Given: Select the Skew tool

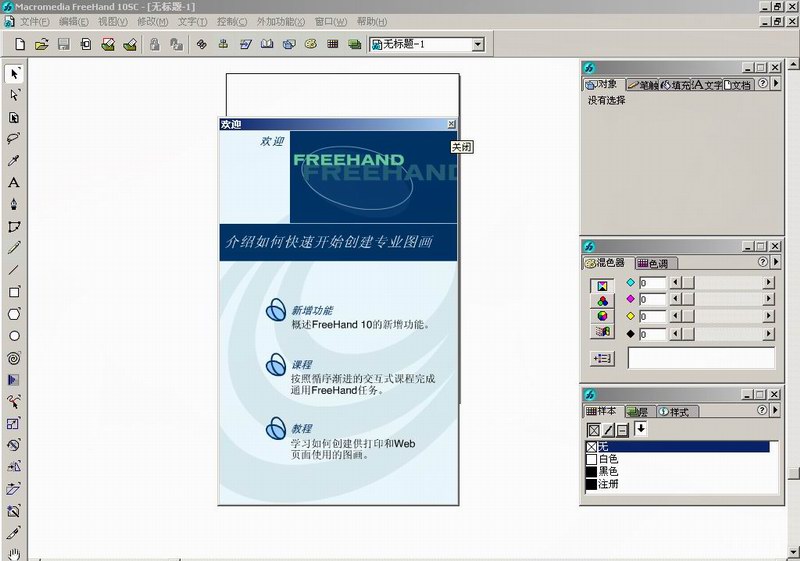Looking at the screenshot, I should point(14,489).
